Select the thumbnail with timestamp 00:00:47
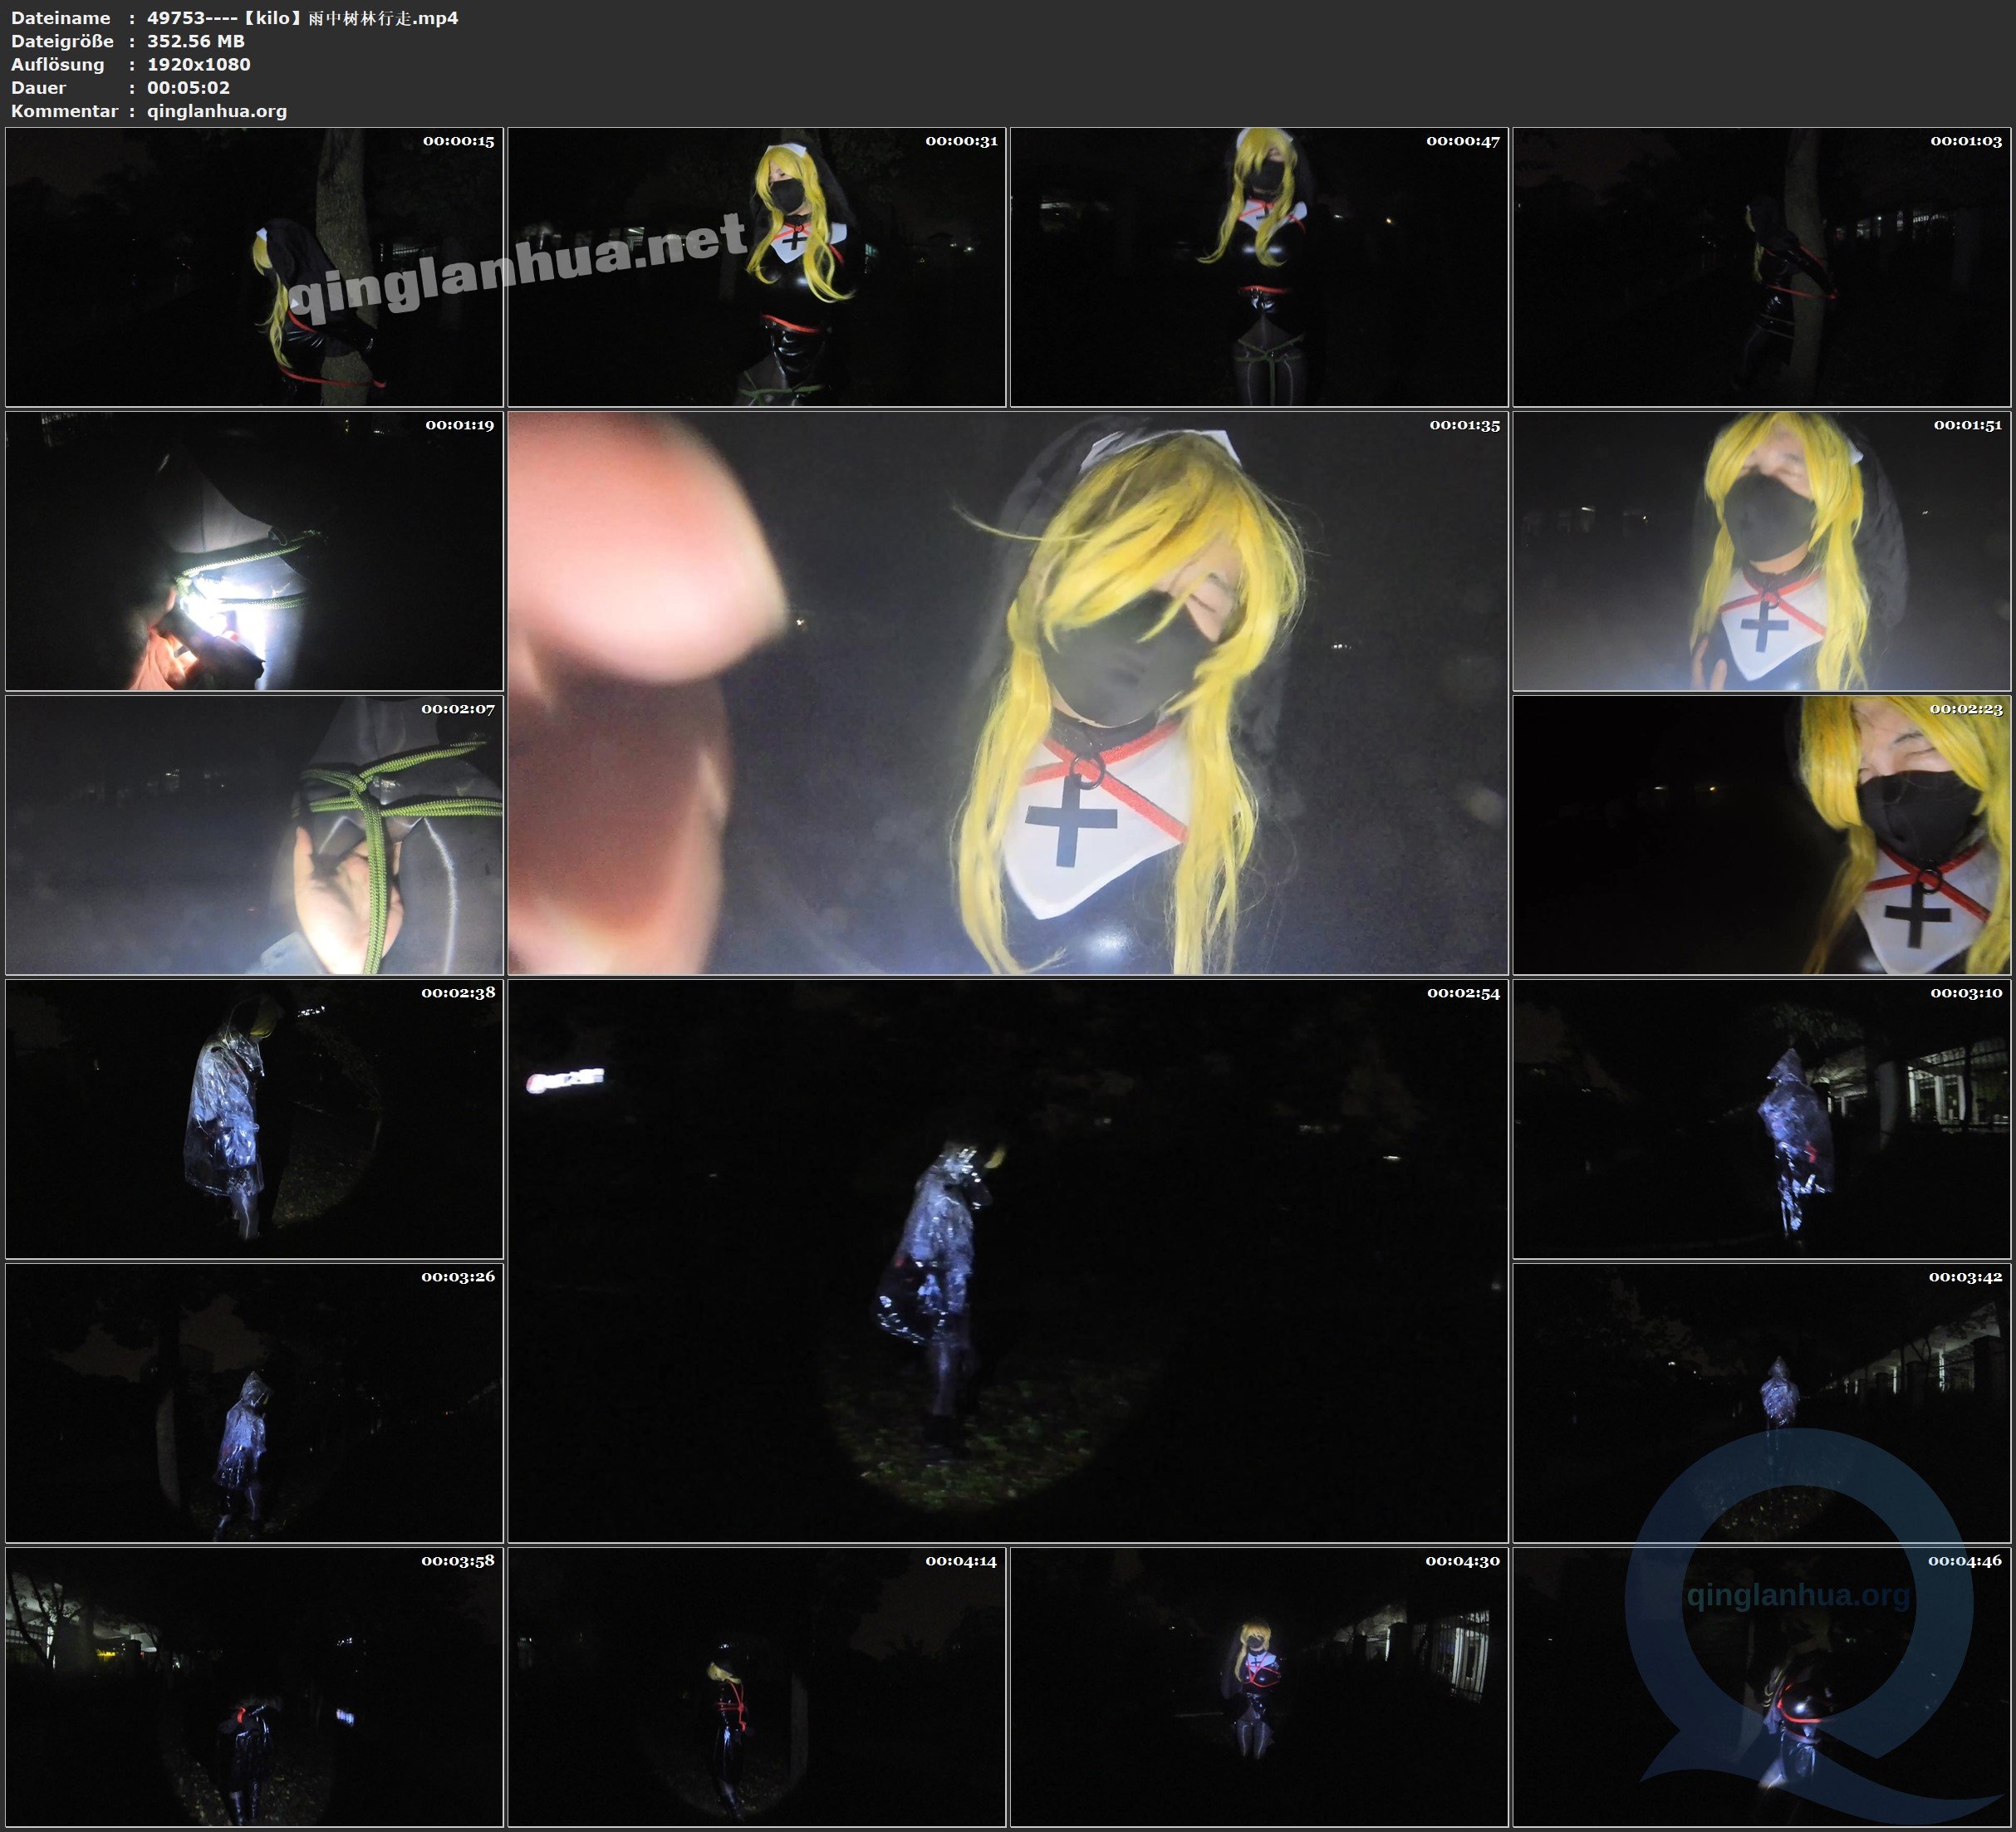The image size is (2016, 1832). point(1259,267)
